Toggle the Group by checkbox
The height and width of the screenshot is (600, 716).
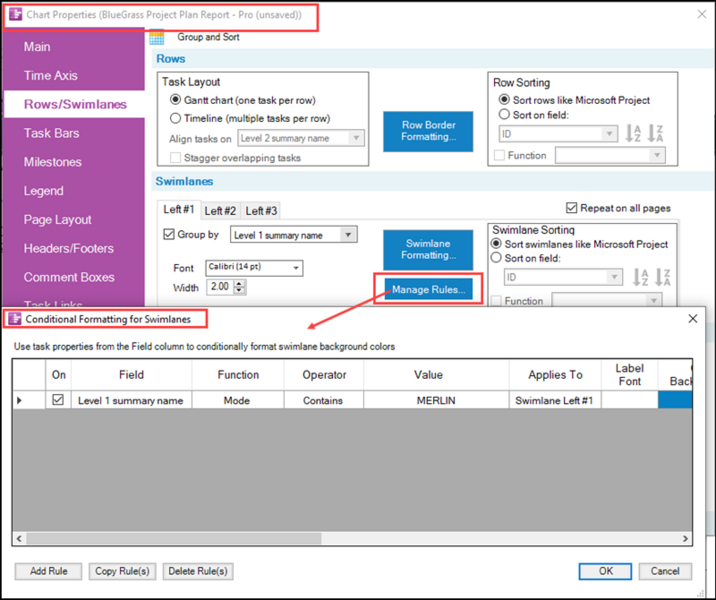tap(169, 234)
